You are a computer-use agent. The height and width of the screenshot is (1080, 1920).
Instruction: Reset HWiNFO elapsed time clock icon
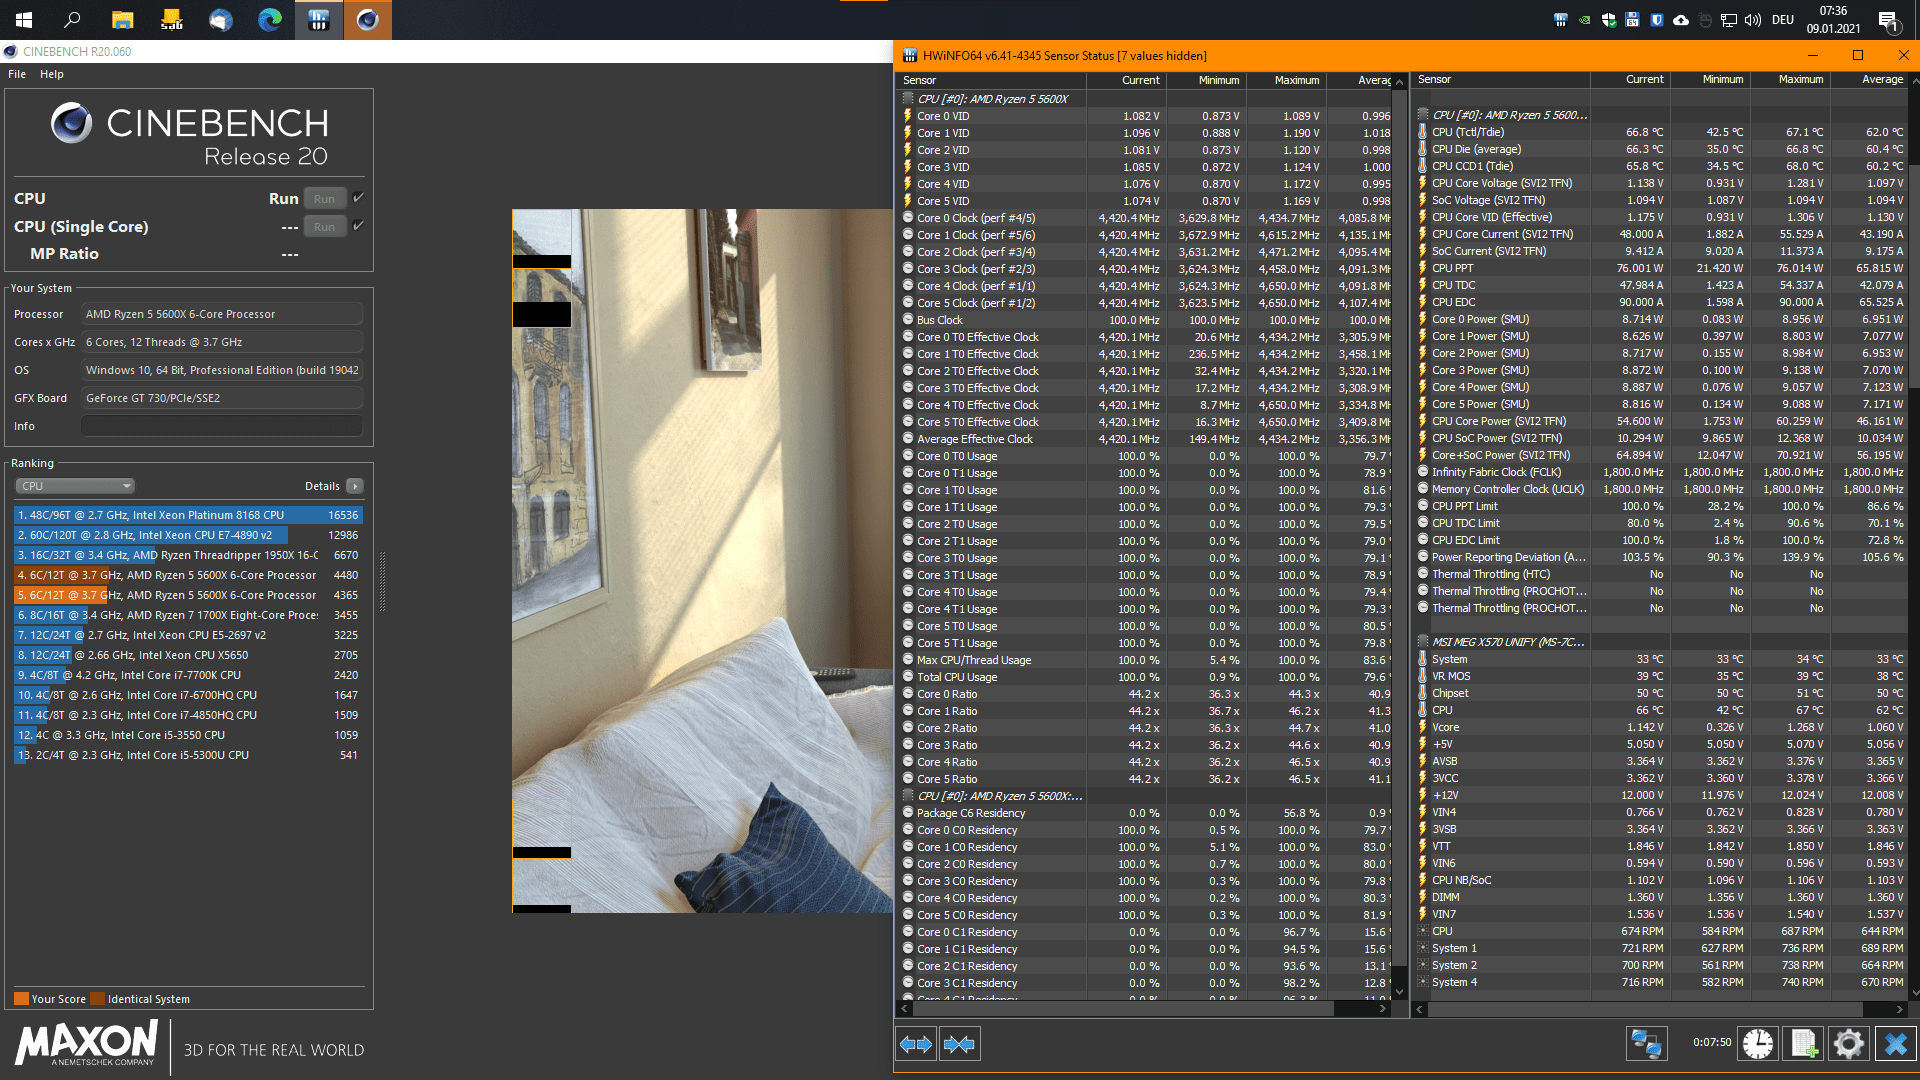[1758, 1044]
